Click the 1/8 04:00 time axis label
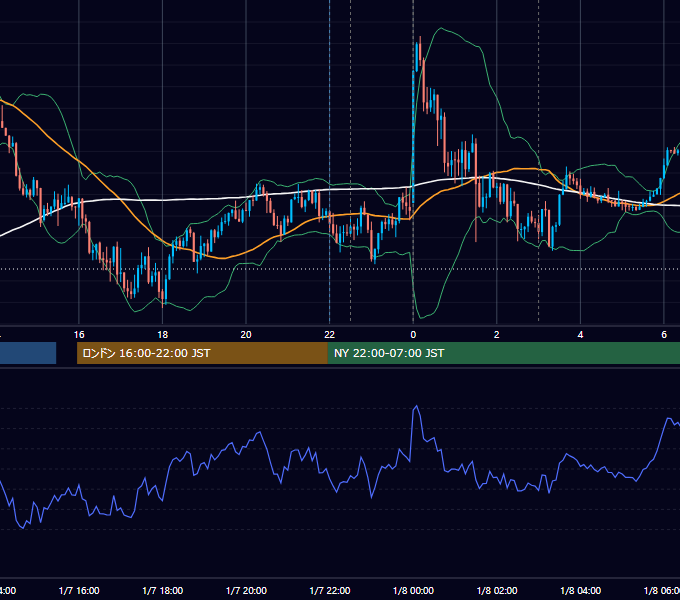 tap(581, 590)
